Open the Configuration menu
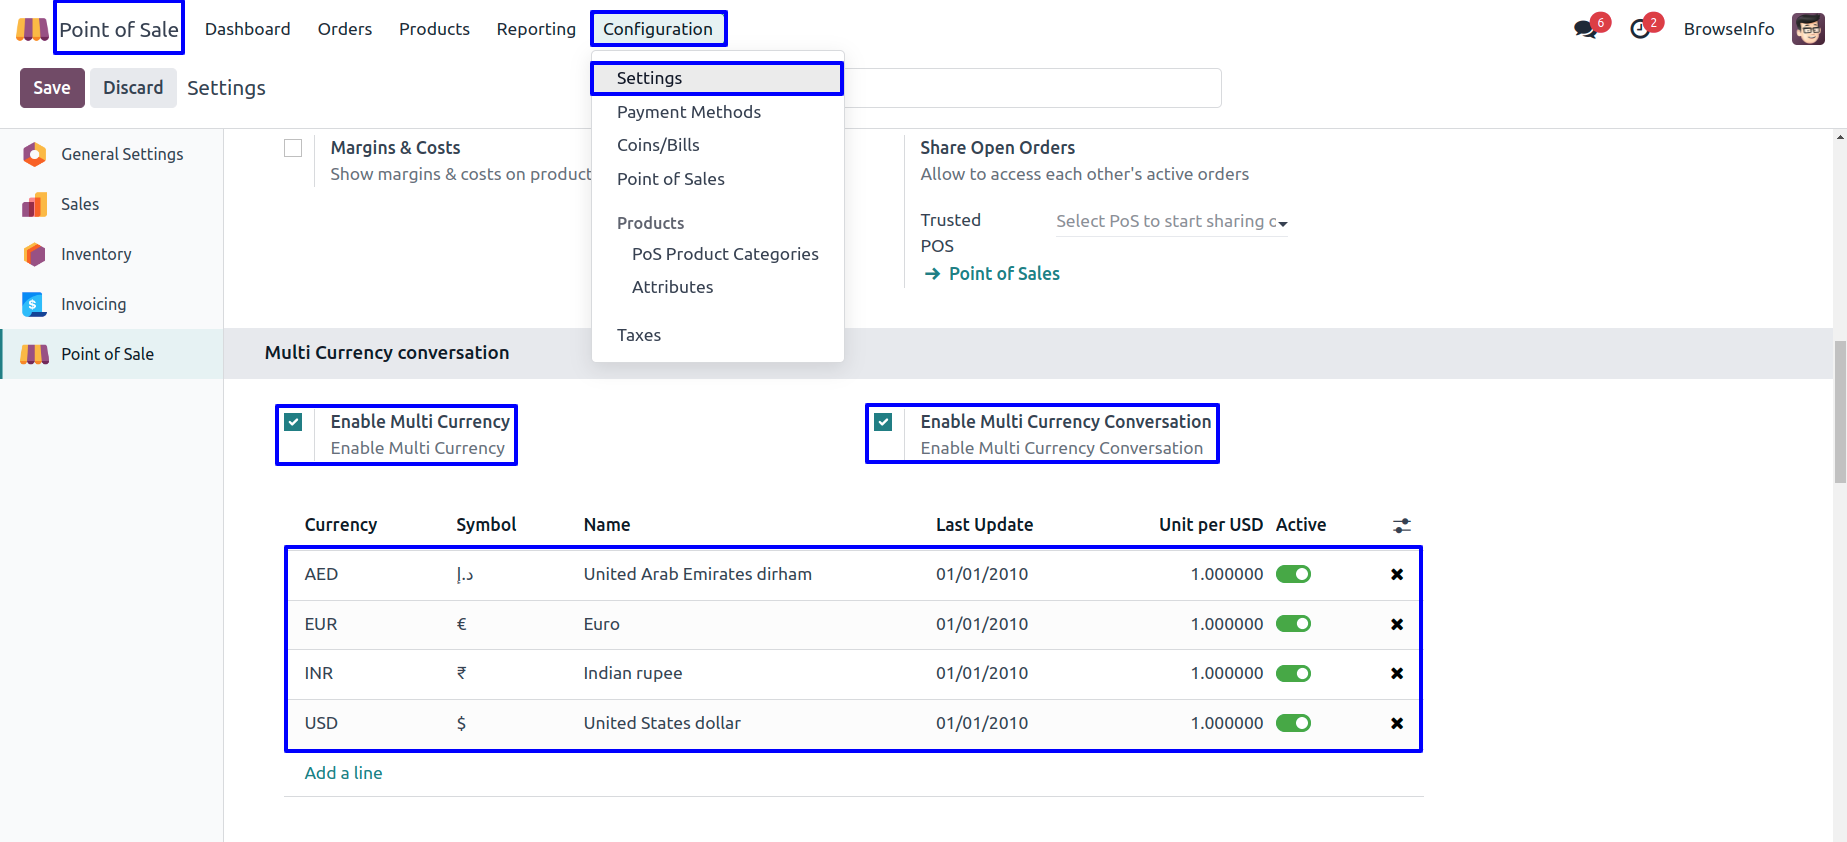The width and height of the screenshot is (1847, 842). (x=658, y=29)
